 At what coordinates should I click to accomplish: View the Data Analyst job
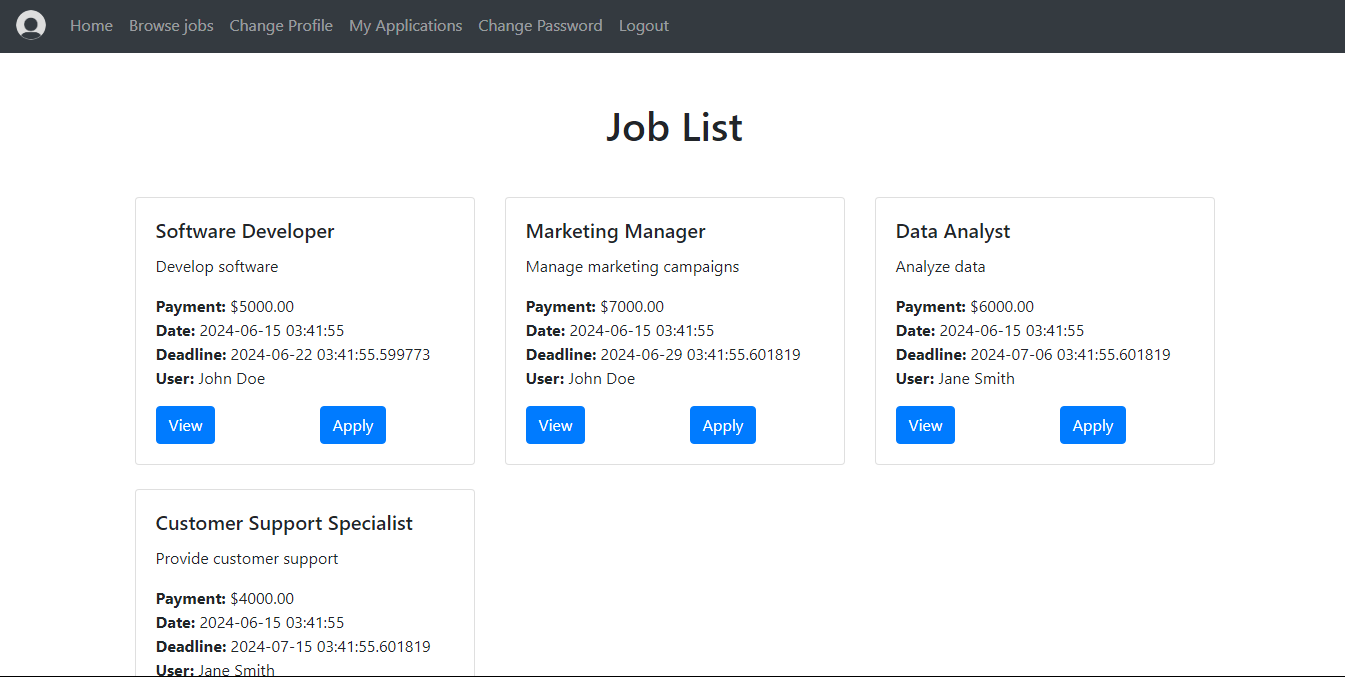(925, 425)
